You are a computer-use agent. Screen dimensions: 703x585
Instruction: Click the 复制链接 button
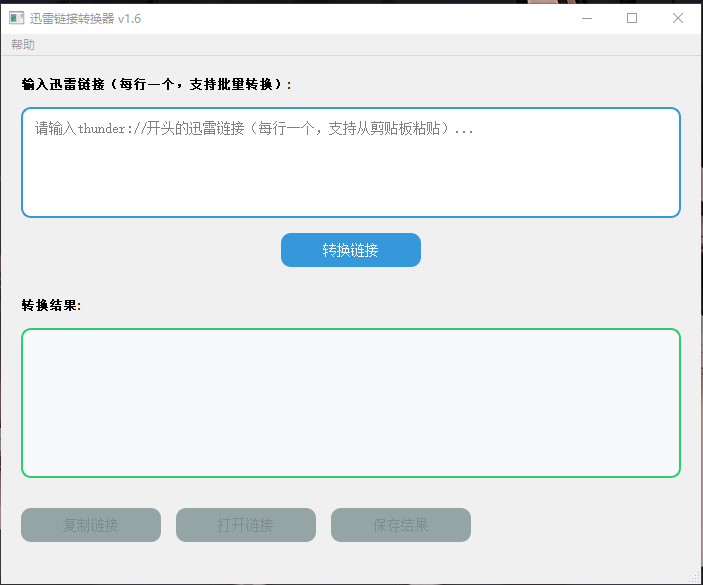point(91,524)
